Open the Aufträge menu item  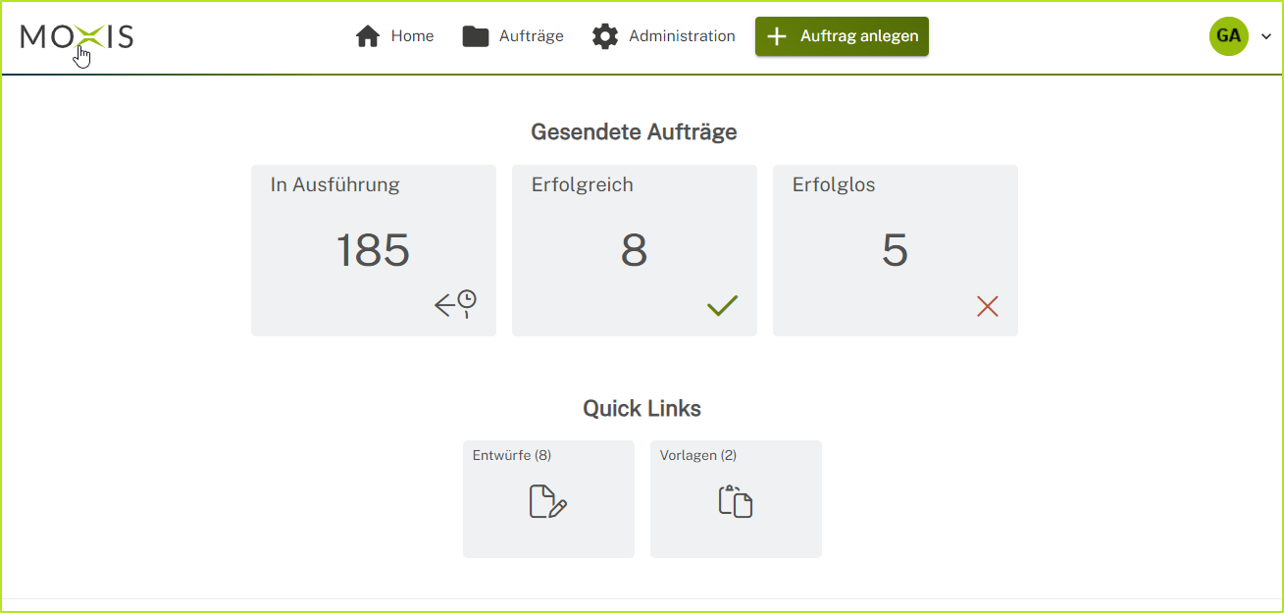click(530, 35)
